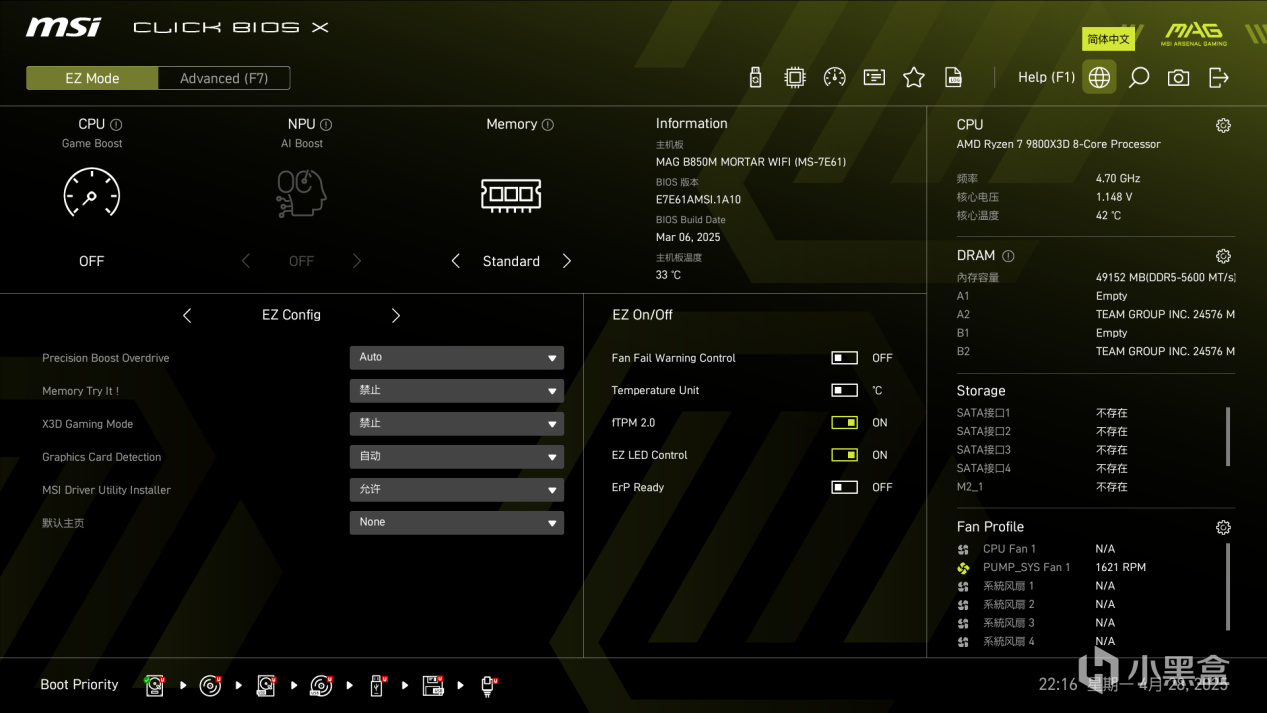Screen dimensions: 1267x713
Task: Click the NPU AI Boost head icon
Action: click(x=301, y=193)
